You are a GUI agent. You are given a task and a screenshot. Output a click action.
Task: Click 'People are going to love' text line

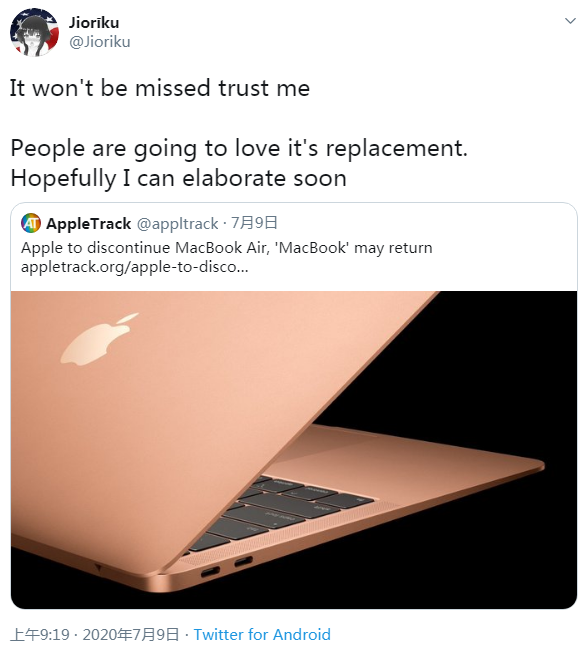(x=239, y=149)
